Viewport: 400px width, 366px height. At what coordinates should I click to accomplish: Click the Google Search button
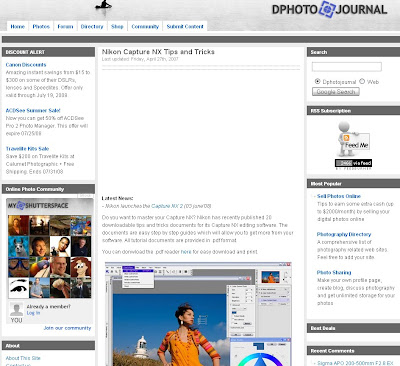pyautogui.click(x=336, y=92)
